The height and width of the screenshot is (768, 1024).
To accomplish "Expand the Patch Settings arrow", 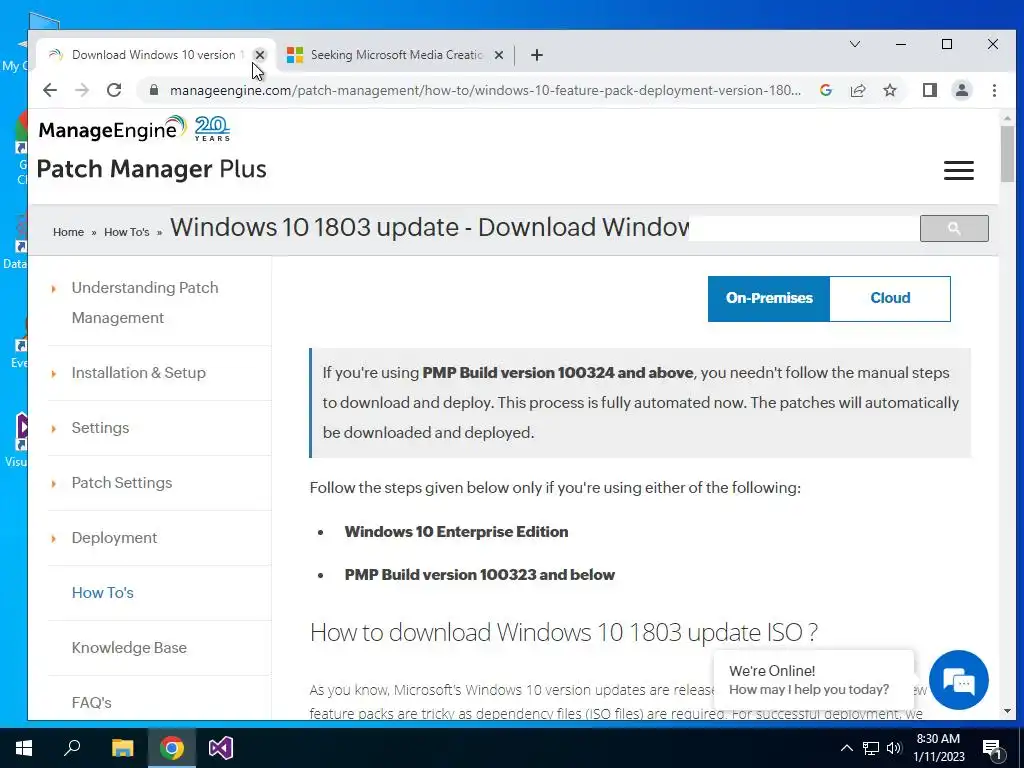I will [x=54, y=483].
